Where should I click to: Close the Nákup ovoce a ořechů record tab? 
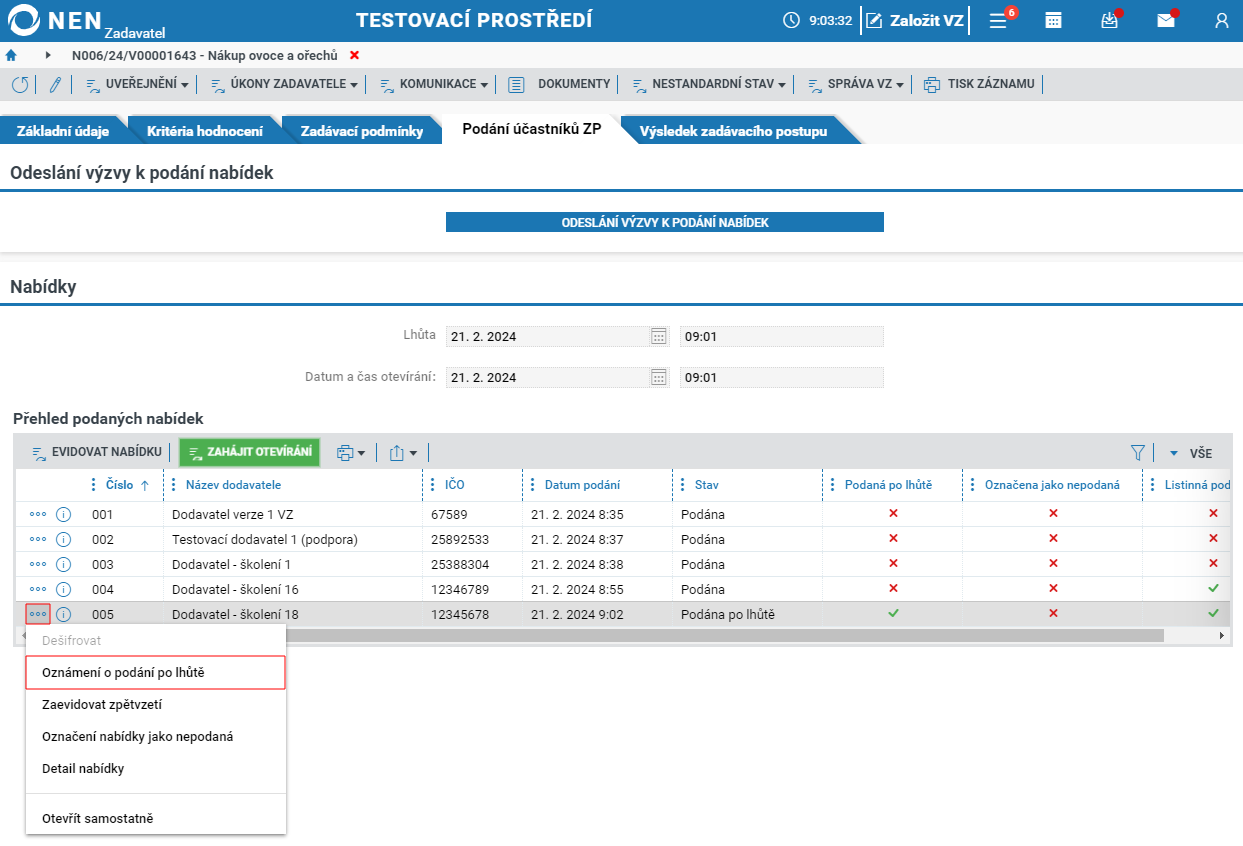(x=354, y=55)
